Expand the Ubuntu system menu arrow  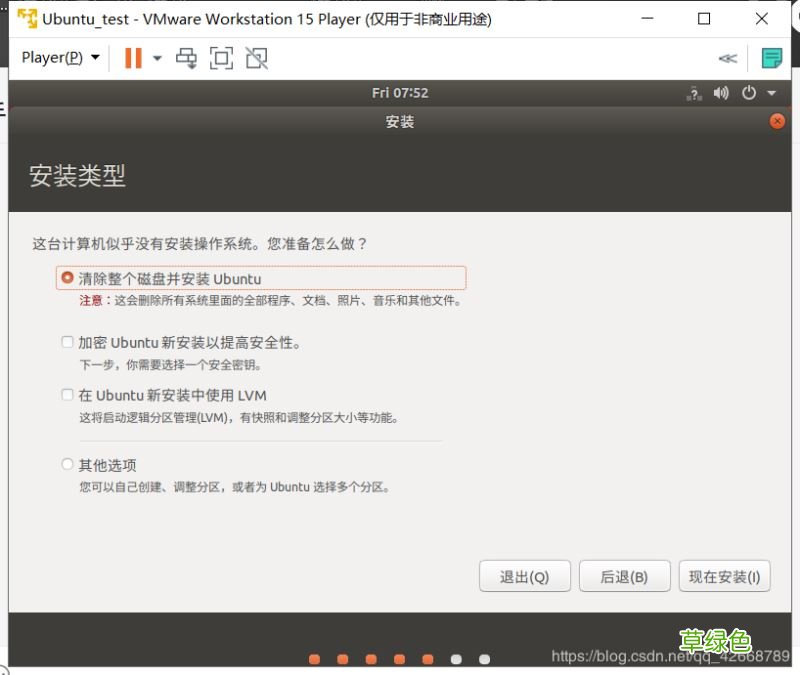click(x=771, y=93)
